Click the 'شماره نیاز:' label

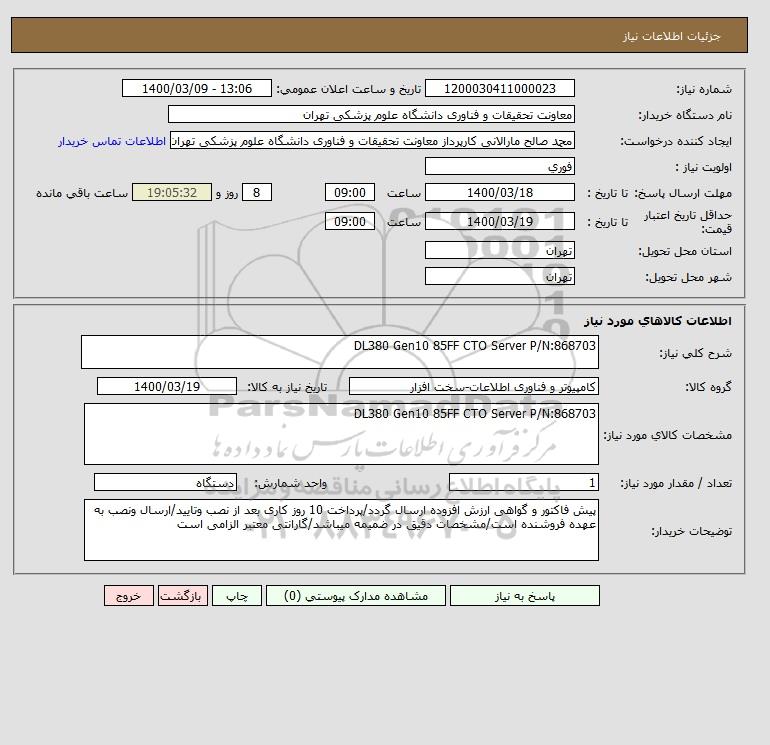click(x=704, y=89)
